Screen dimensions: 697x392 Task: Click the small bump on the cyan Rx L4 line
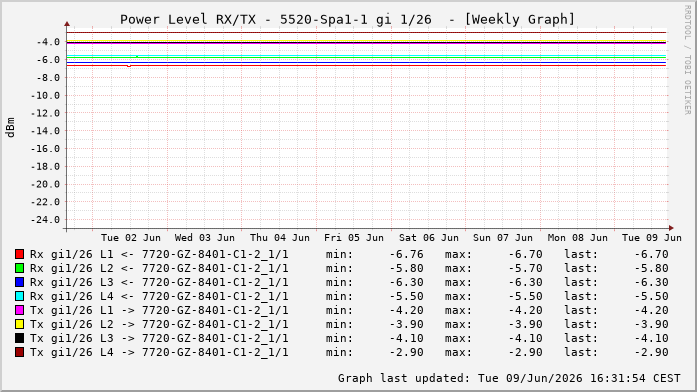(x=137, y=56)
